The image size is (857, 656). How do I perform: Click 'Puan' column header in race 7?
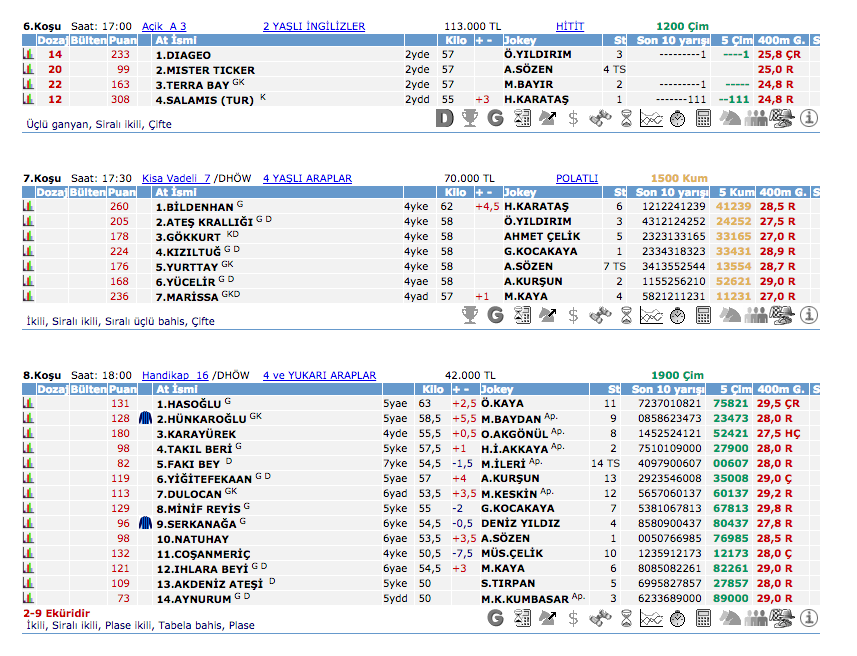pos(121,192)
